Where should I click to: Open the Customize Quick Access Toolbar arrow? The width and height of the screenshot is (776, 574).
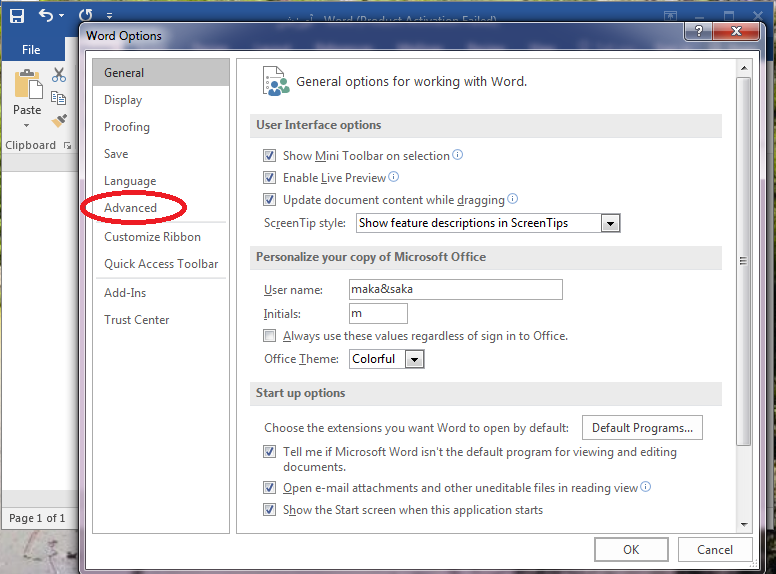pos(109,16)
